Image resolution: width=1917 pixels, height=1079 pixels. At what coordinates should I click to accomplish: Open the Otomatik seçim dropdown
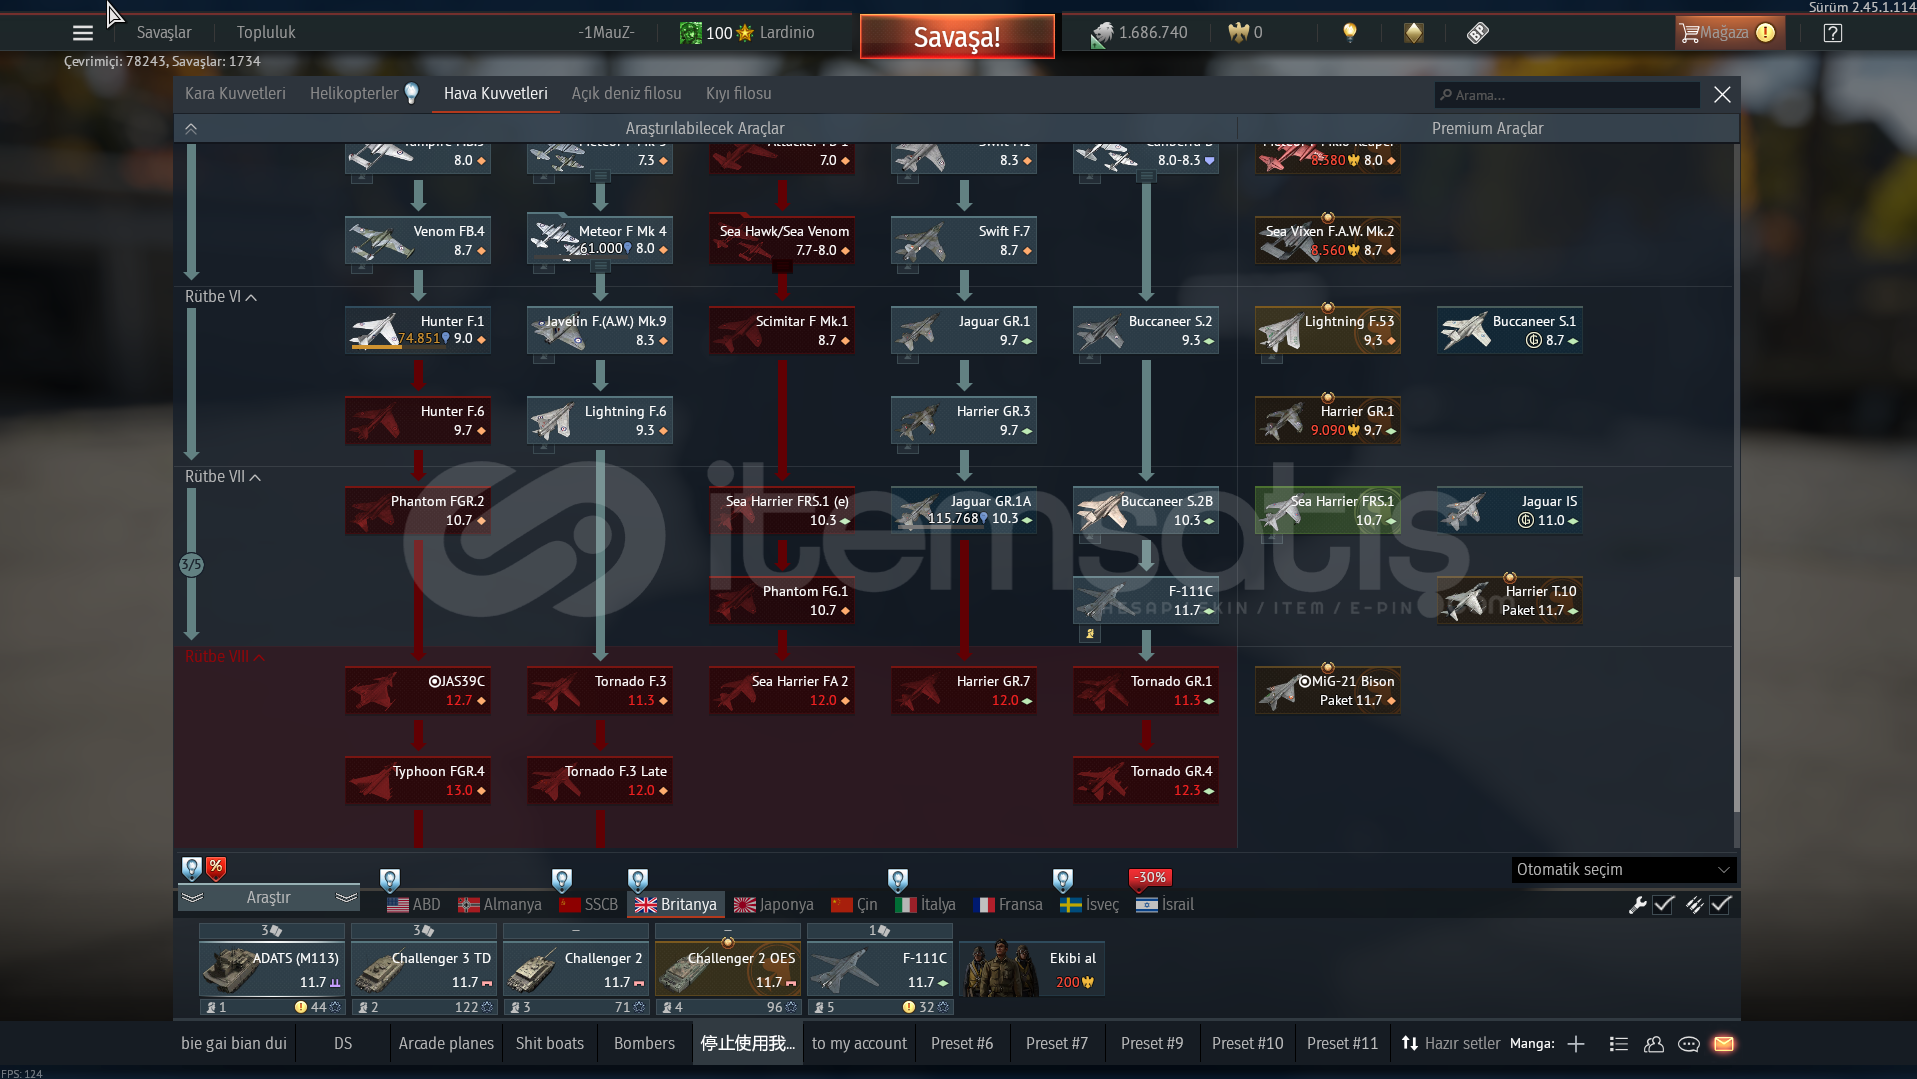tap(1623, 870)
